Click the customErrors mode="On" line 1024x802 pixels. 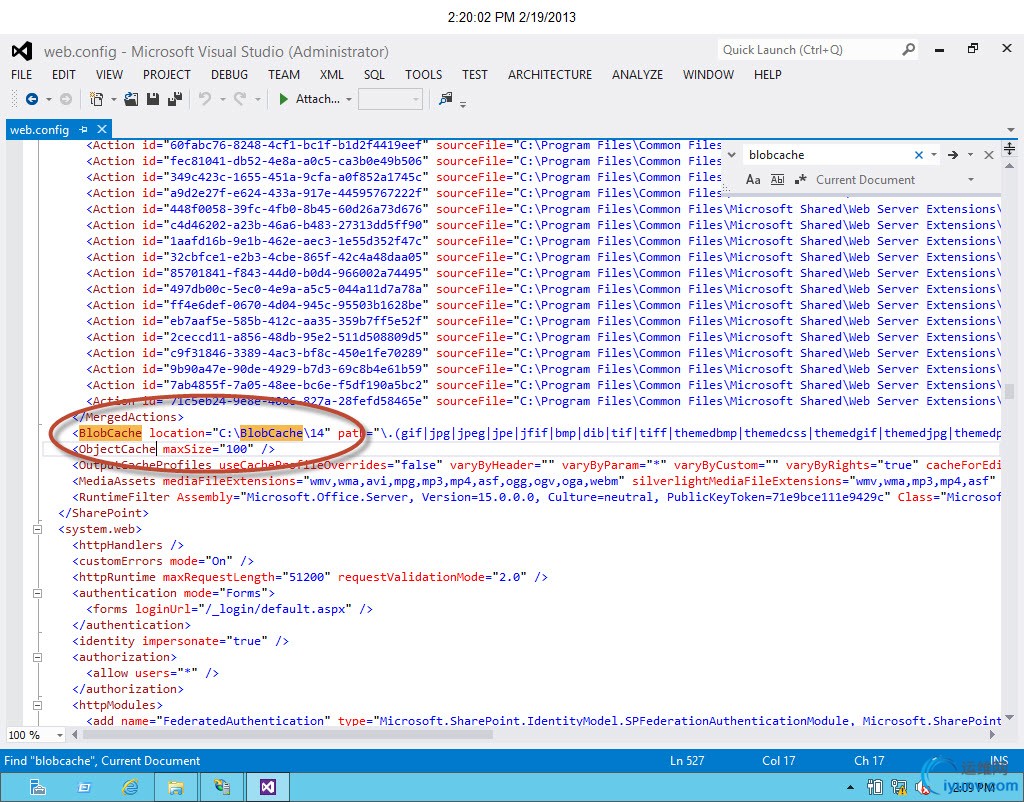pyautogui.click(x=163, y=561)
